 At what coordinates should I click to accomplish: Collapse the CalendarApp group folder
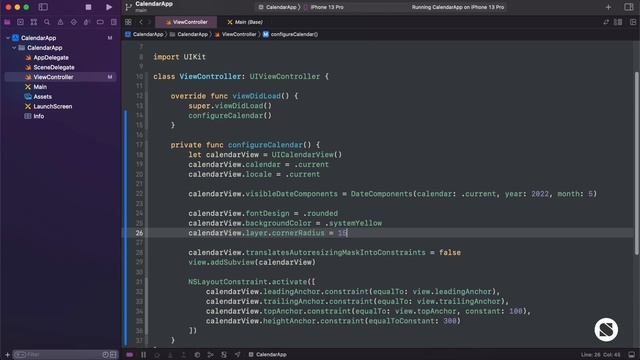coord(14,48)
